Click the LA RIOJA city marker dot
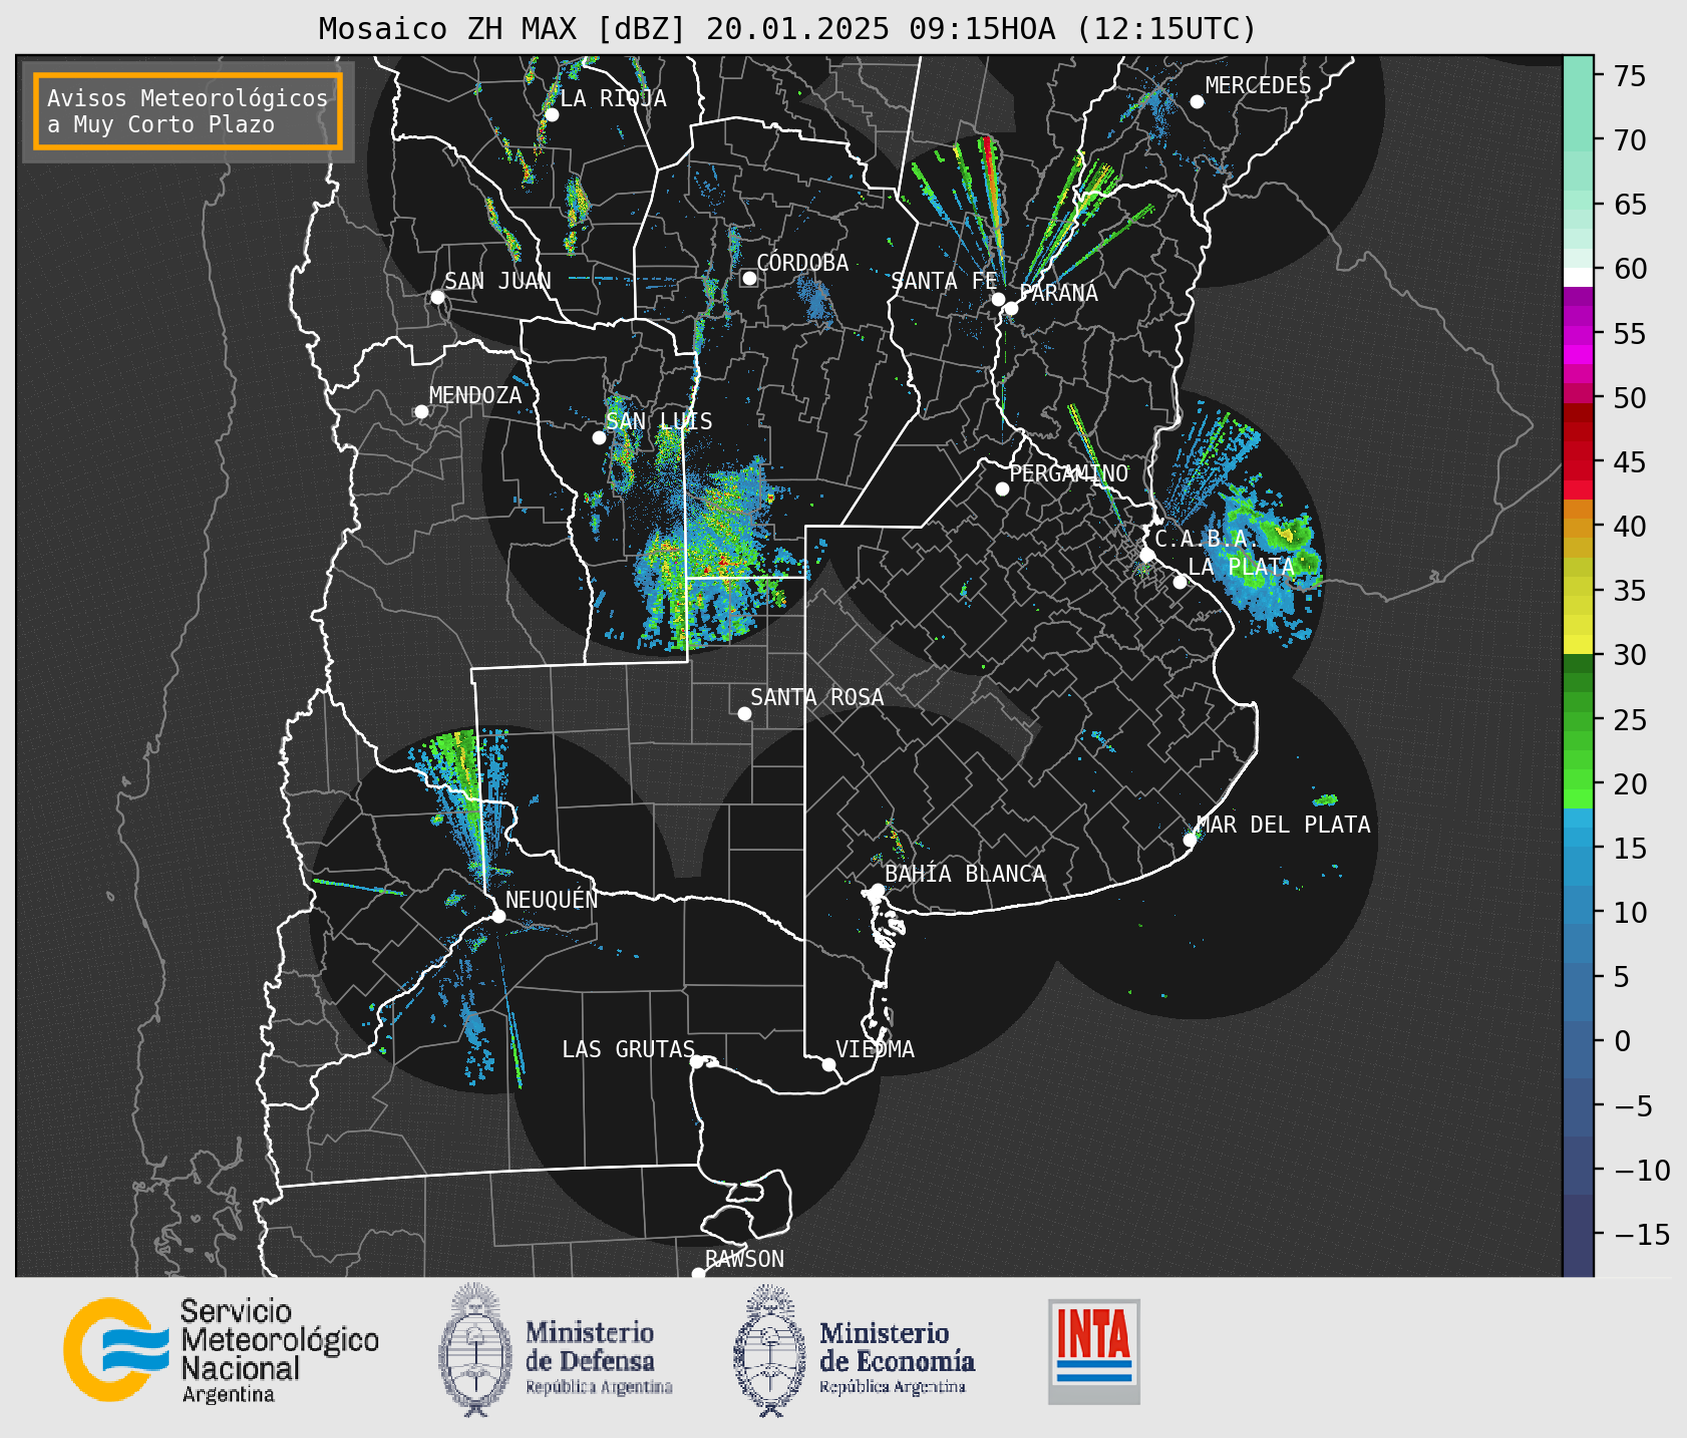Image resolution: width=1687 pixels, height=1438 pixels. tap(551, 115)
